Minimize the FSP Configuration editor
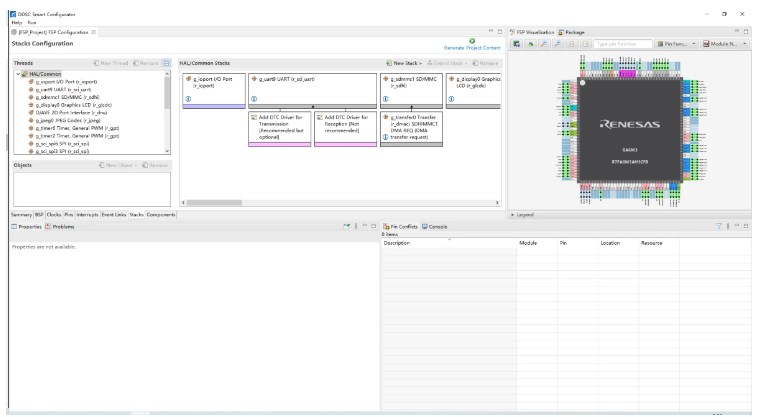 (x=491, y=32)
